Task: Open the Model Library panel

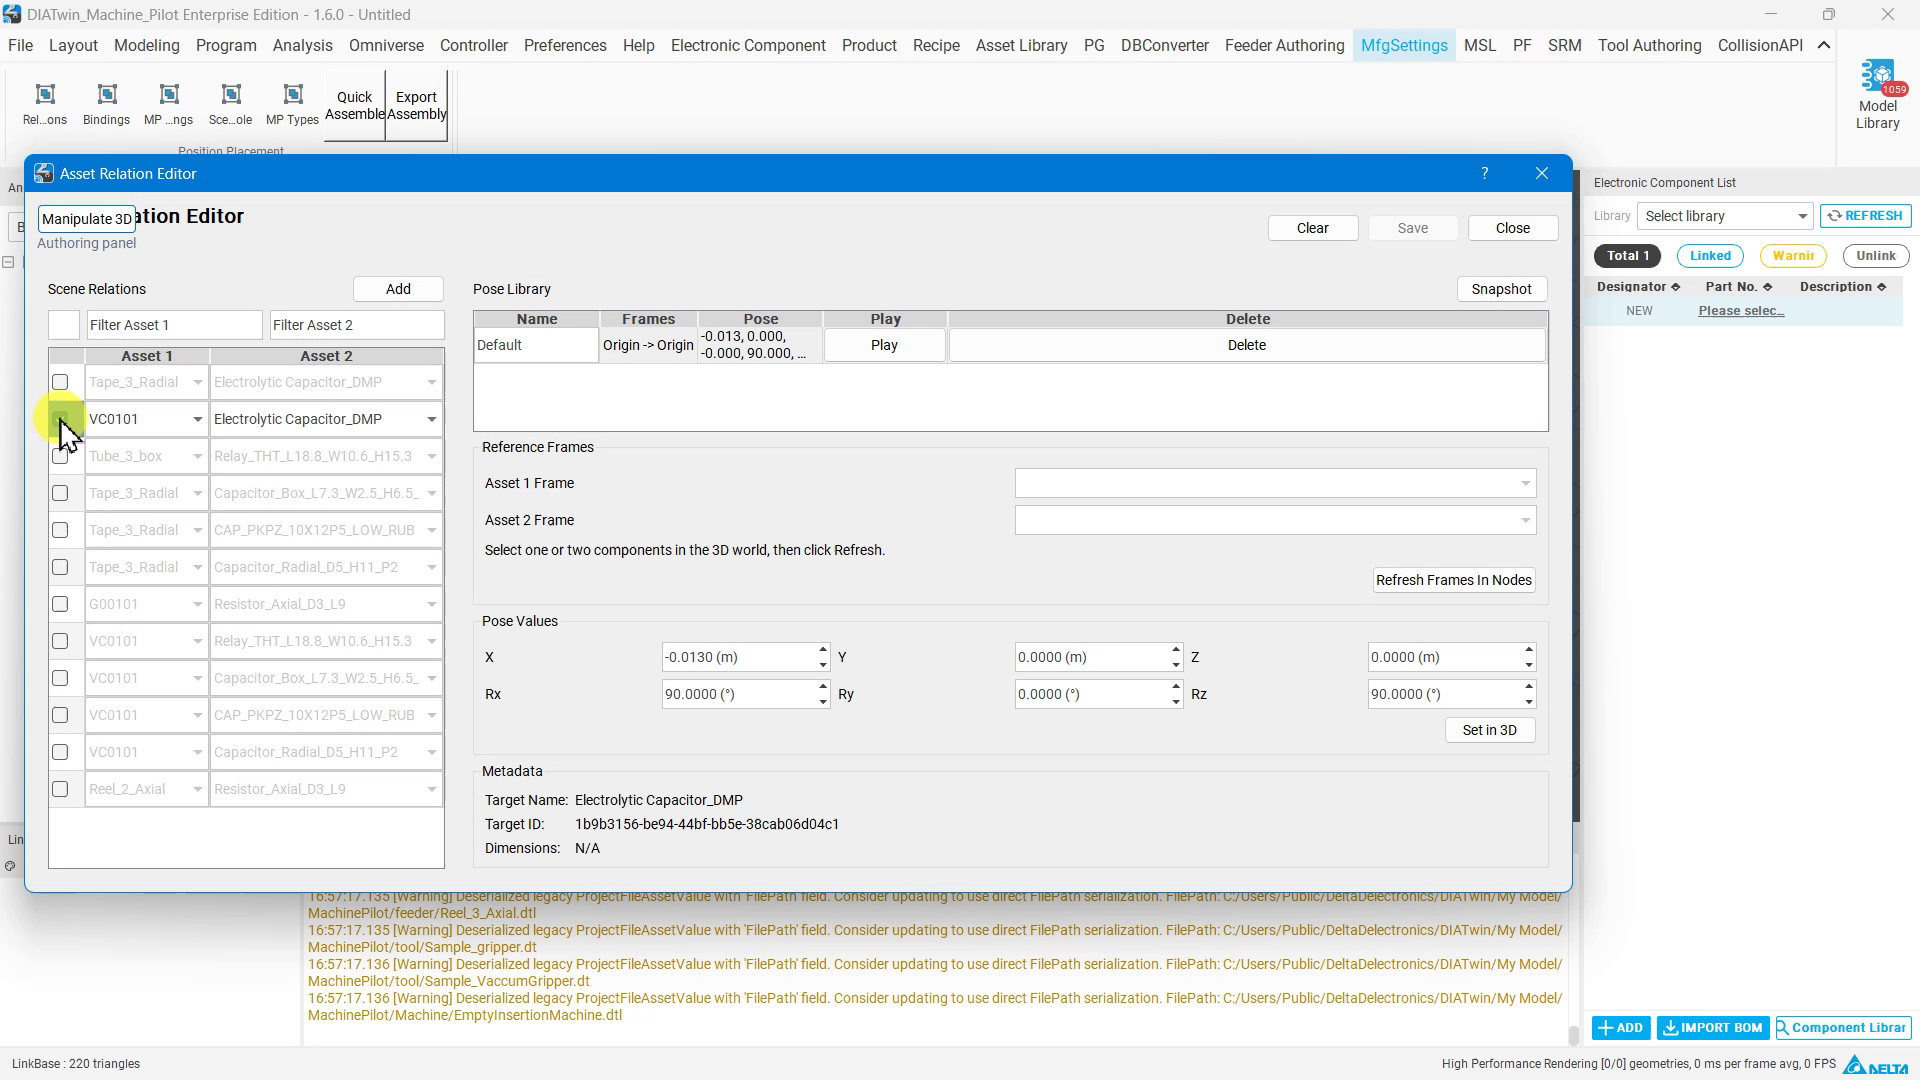Action: pos(1877,96)
